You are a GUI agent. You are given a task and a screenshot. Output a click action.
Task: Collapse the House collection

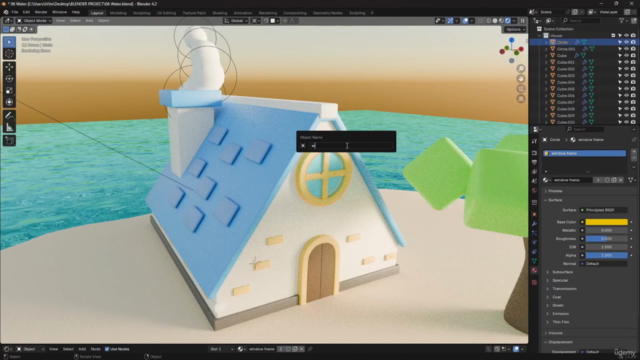pos(540,36)
